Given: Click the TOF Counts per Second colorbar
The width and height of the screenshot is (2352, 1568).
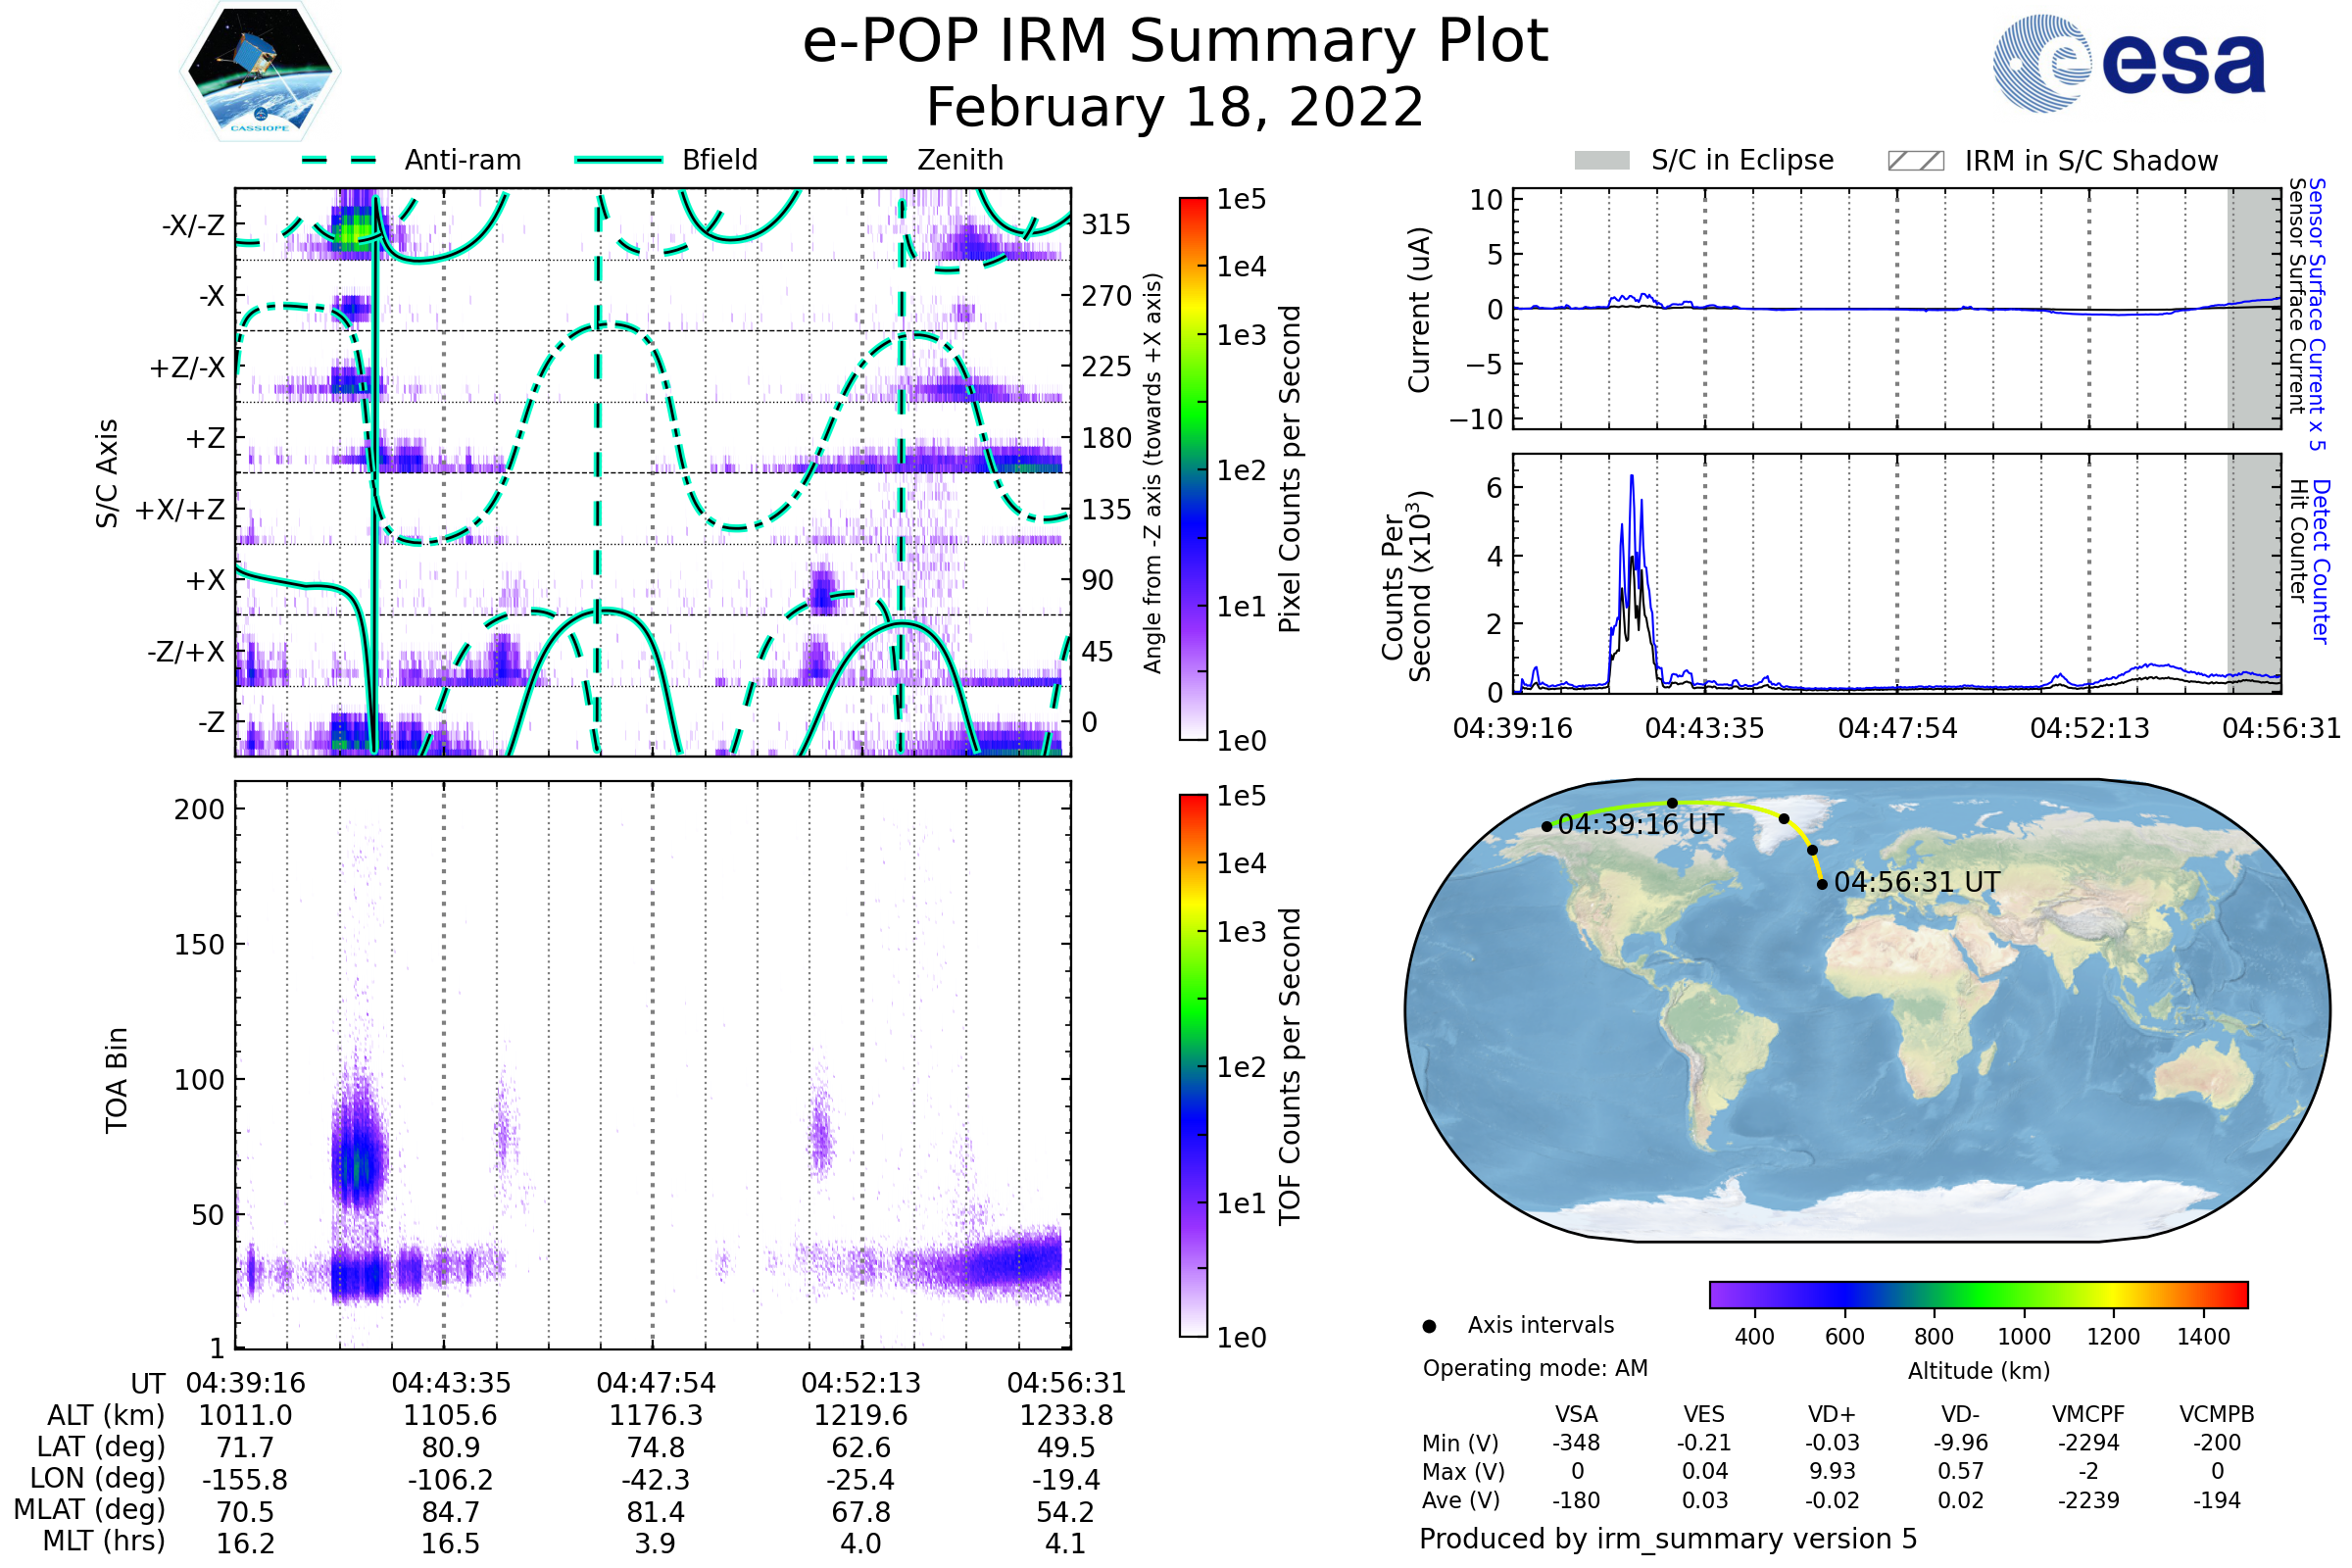Looking at the screenshot, I should click(x=1193, y=1066).
